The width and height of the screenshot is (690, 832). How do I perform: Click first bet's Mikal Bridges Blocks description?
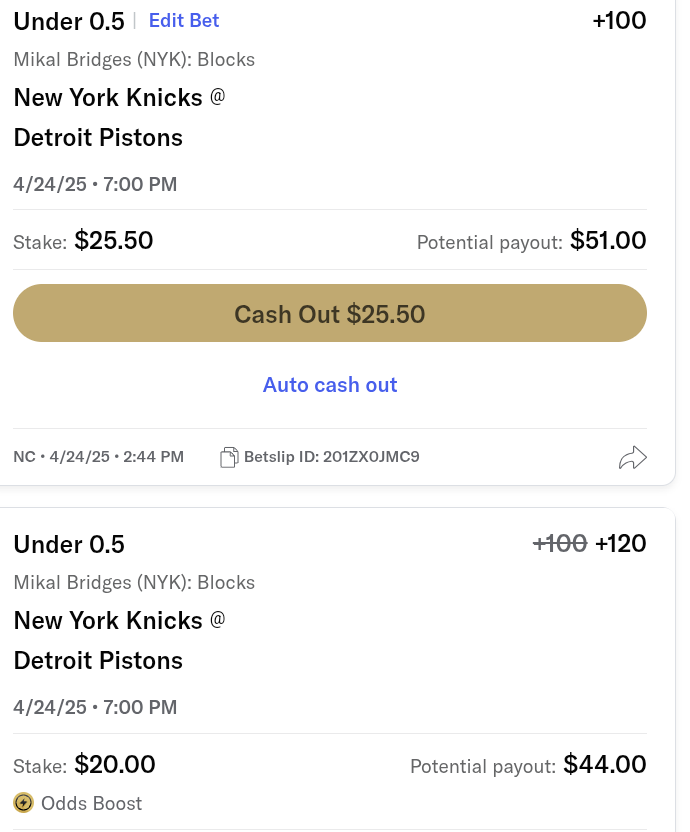pos(134,59)
